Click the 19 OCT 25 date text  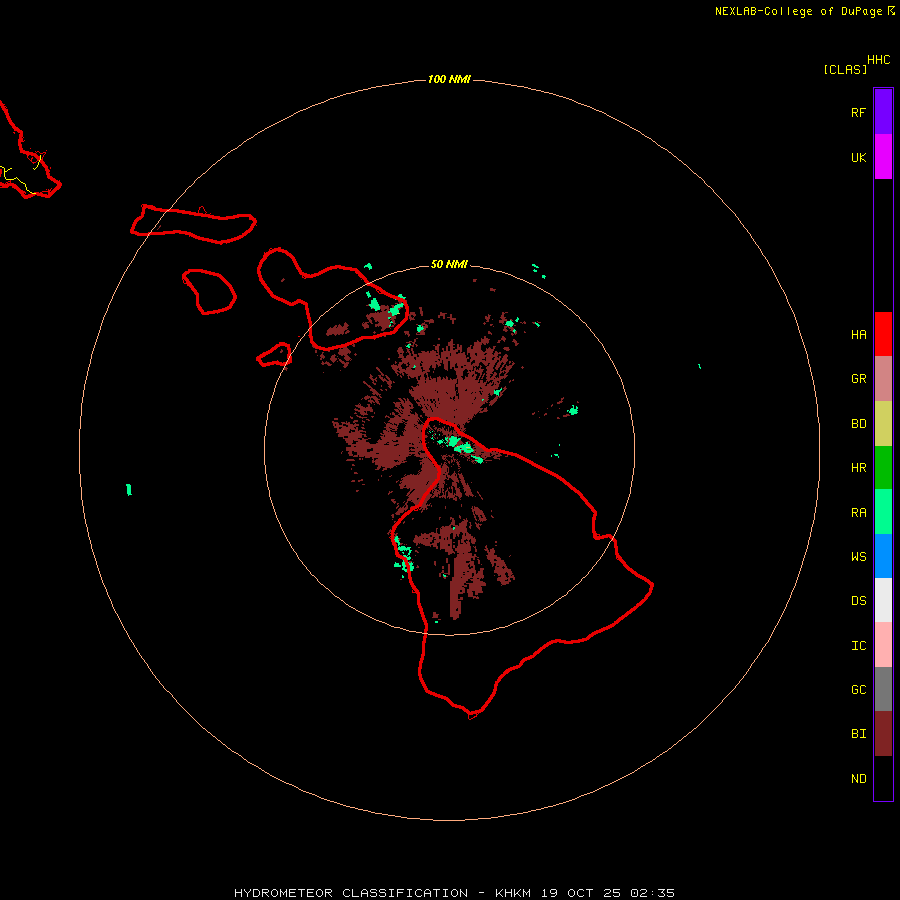pos(581,893)
